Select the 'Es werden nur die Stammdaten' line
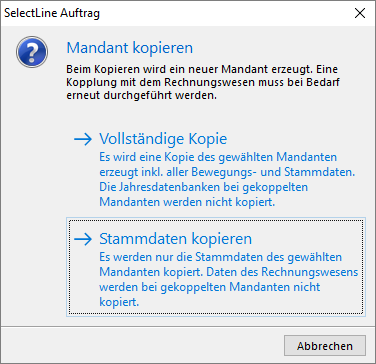376x364 pixels. coord(221,257)
